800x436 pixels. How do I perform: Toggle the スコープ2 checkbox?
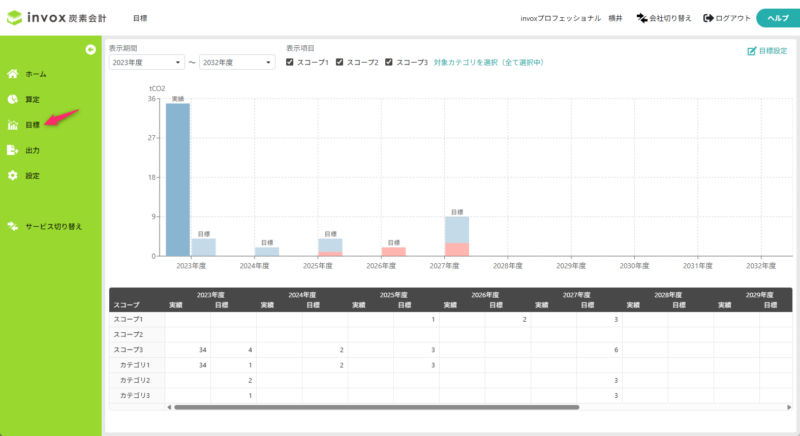click(x=339, y=62)
